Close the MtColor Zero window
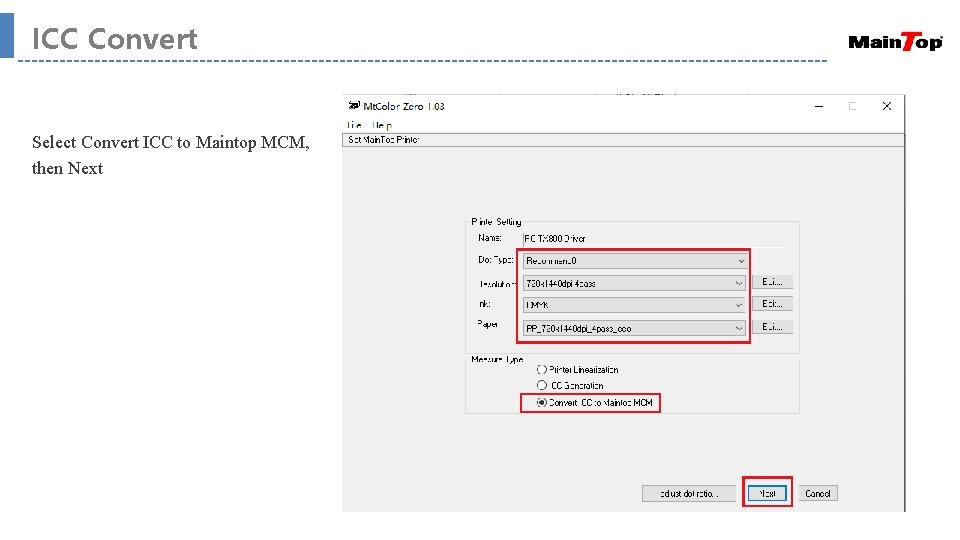 [887, 107]
